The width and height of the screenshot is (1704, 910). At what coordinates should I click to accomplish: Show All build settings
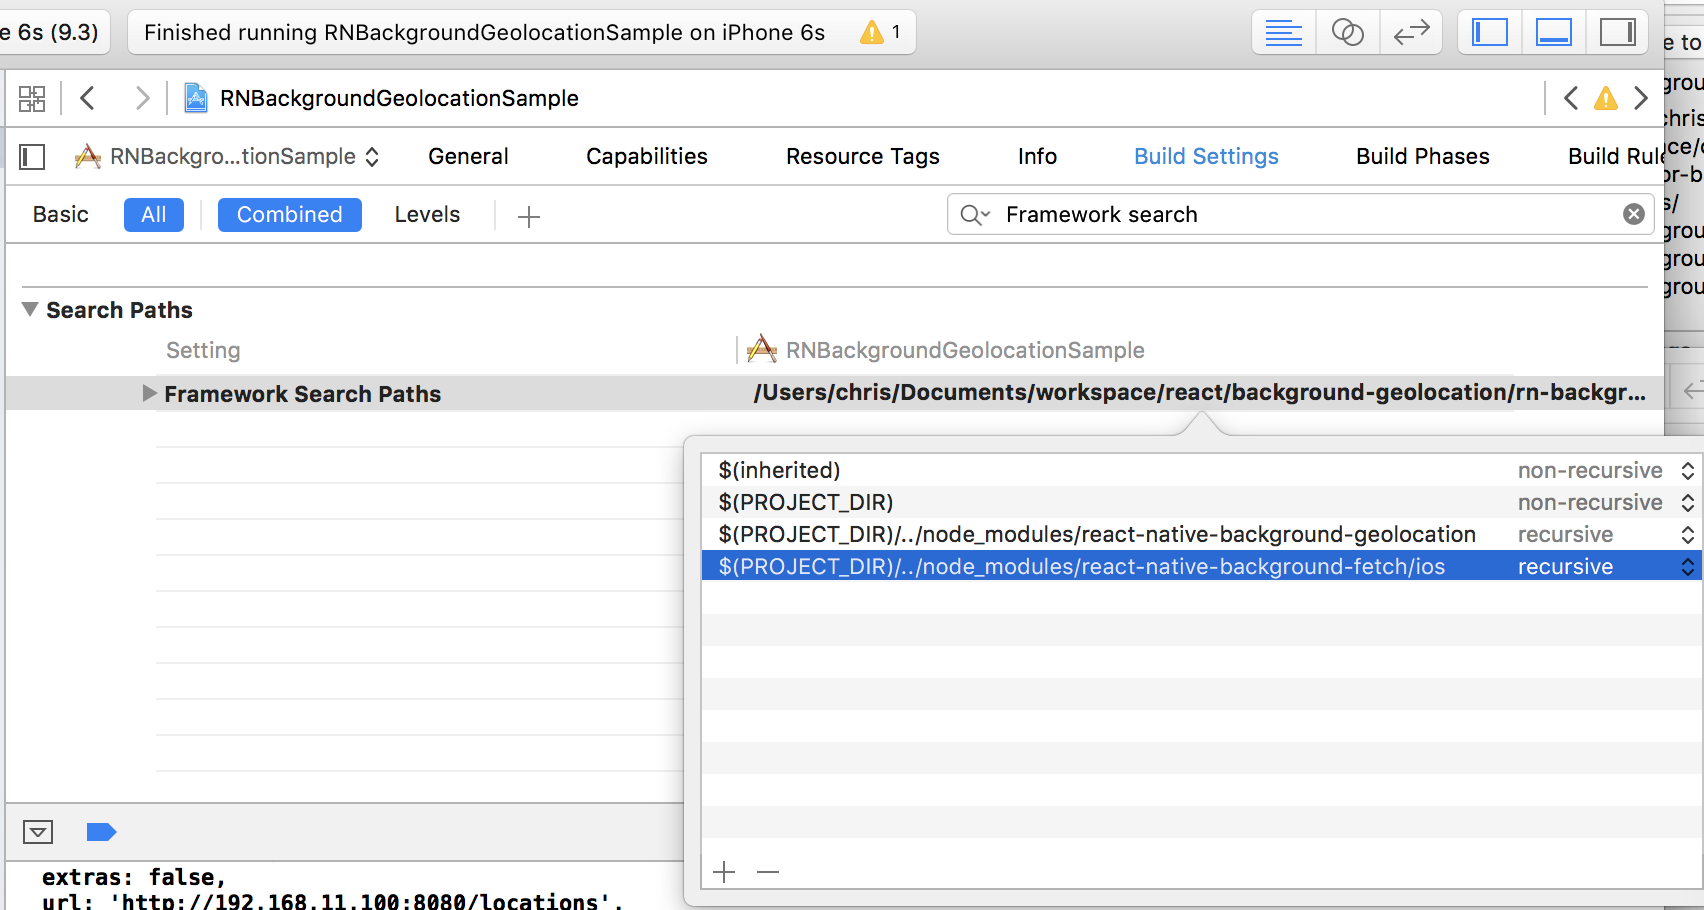tap(154, 215)
